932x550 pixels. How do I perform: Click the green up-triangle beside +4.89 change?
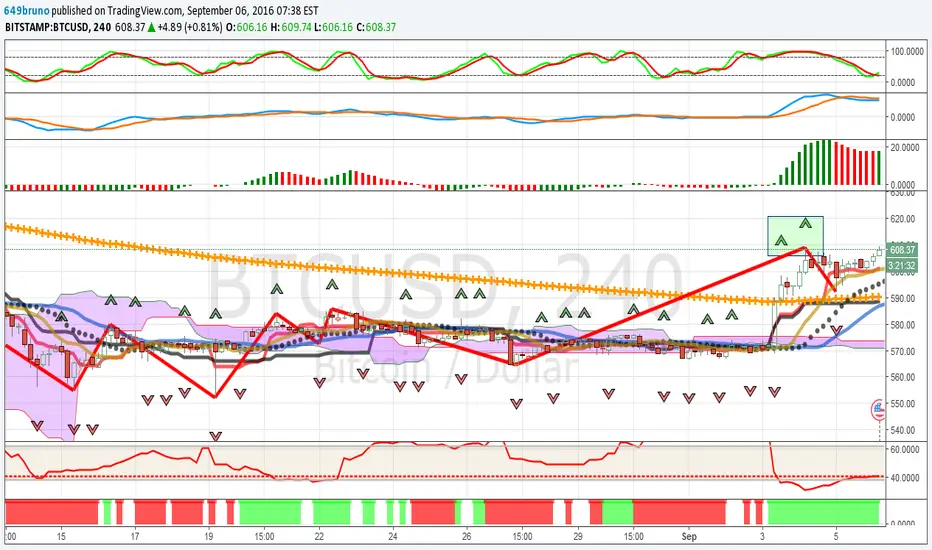[x=152, y=27]
